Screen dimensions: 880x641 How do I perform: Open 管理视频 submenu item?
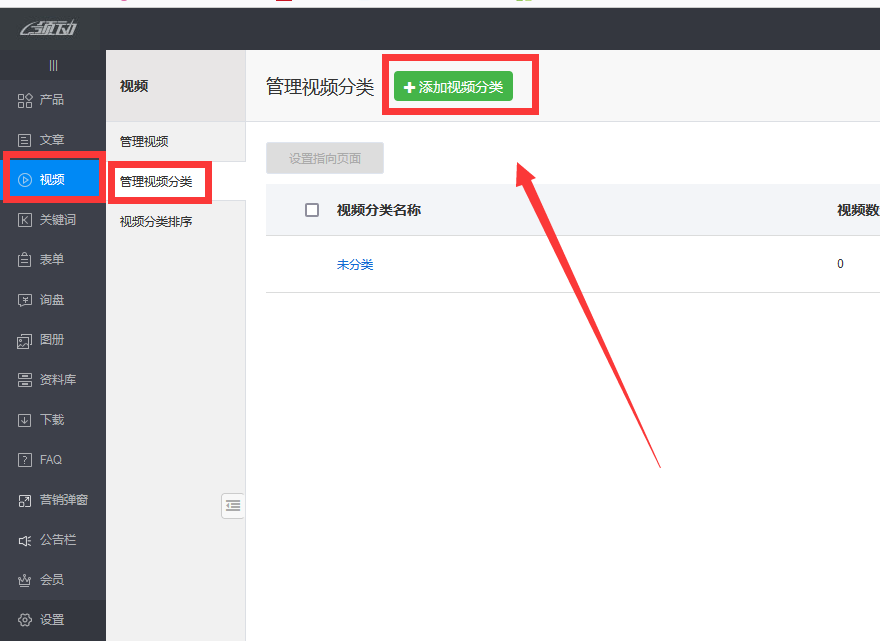[144, 142]
